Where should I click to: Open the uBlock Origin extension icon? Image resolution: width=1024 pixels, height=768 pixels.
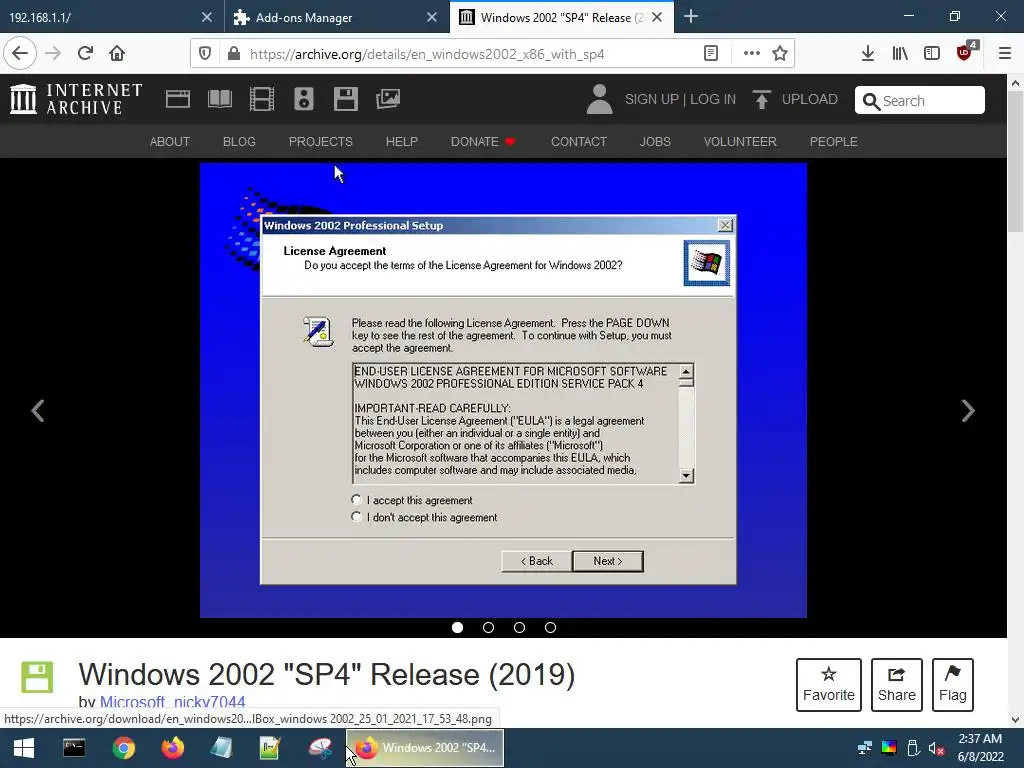965,52
